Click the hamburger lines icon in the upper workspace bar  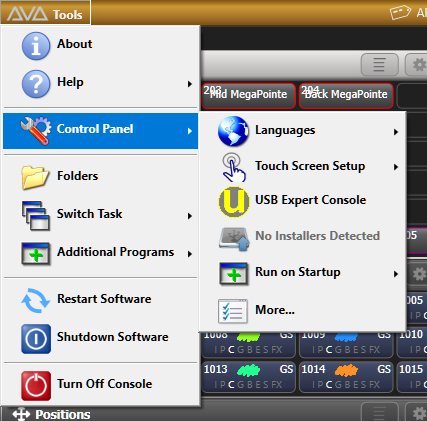click(379, 65)
